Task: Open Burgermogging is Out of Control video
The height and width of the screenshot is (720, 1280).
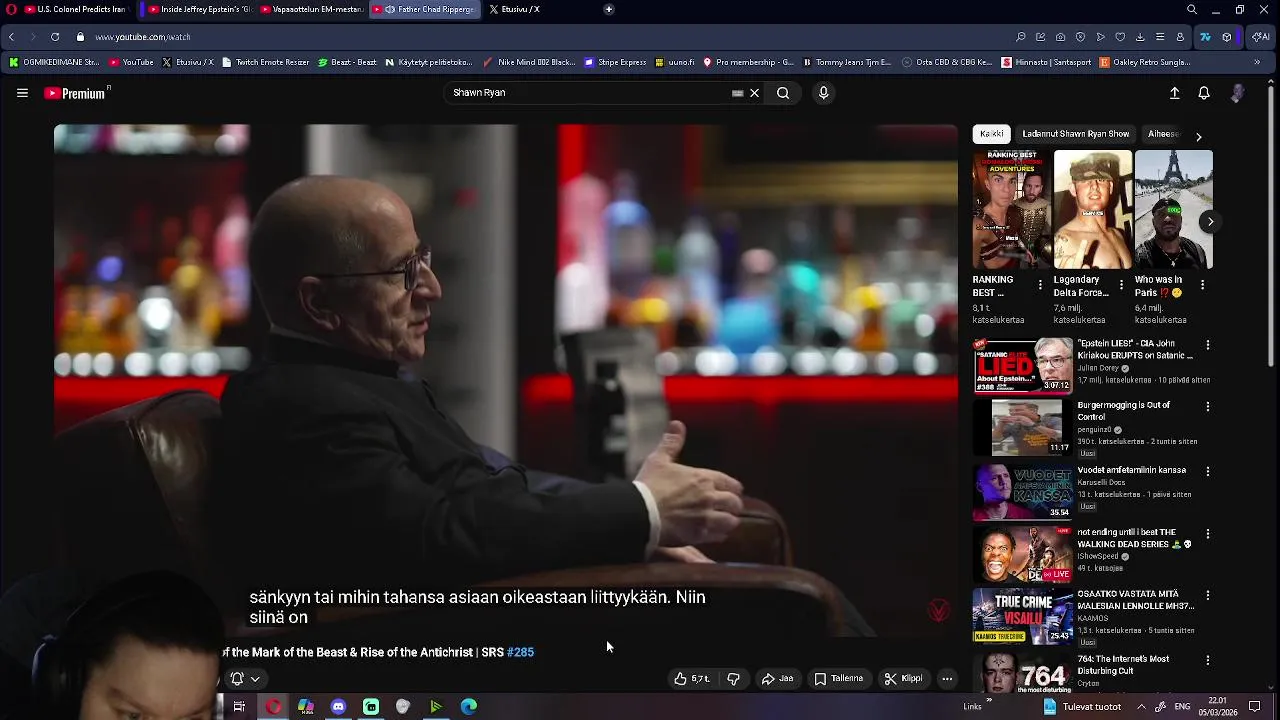Action: (x=1022, y=427)
